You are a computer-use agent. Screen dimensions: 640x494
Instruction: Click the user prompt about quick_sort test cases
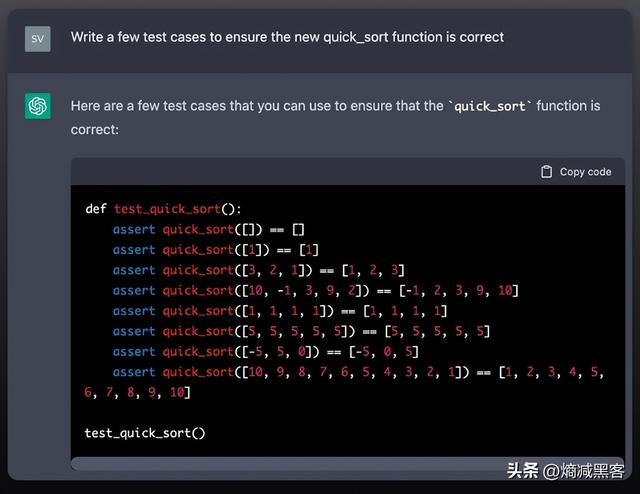(x=287, y=37)
